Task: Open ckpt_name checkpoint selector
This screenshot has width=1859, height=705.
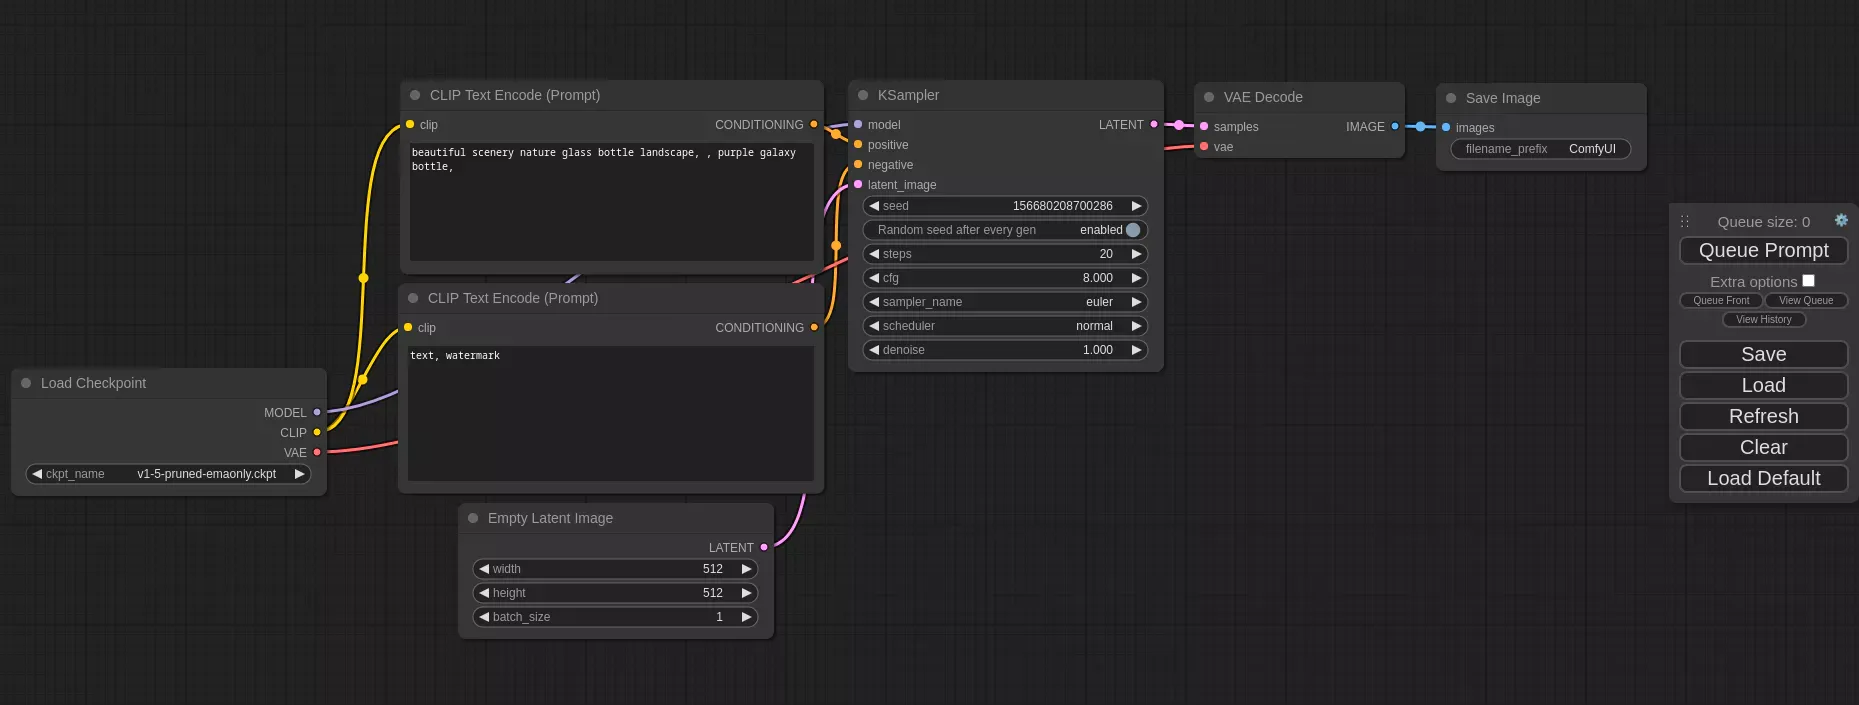Action: [x=168, y=474]
